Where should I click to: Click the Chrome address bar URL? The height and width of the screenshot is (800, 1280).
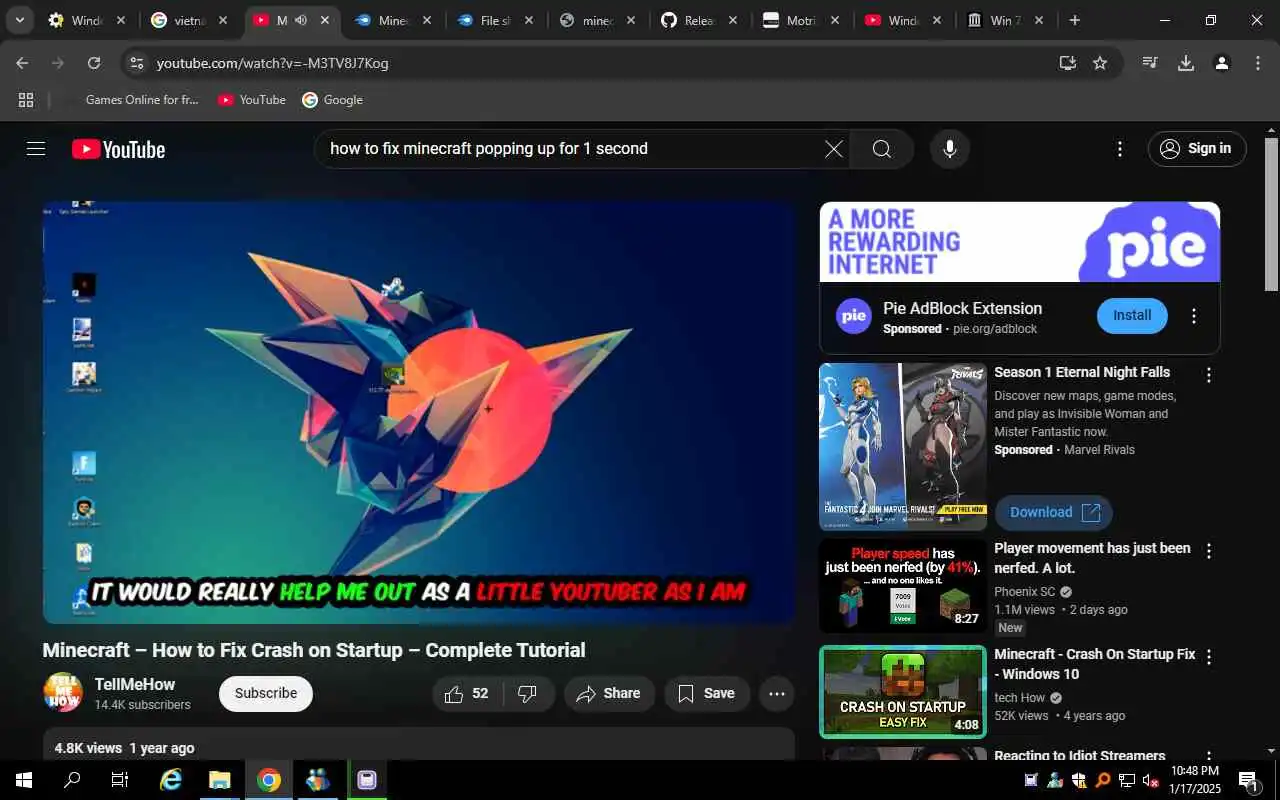click(x=273, y=63)
